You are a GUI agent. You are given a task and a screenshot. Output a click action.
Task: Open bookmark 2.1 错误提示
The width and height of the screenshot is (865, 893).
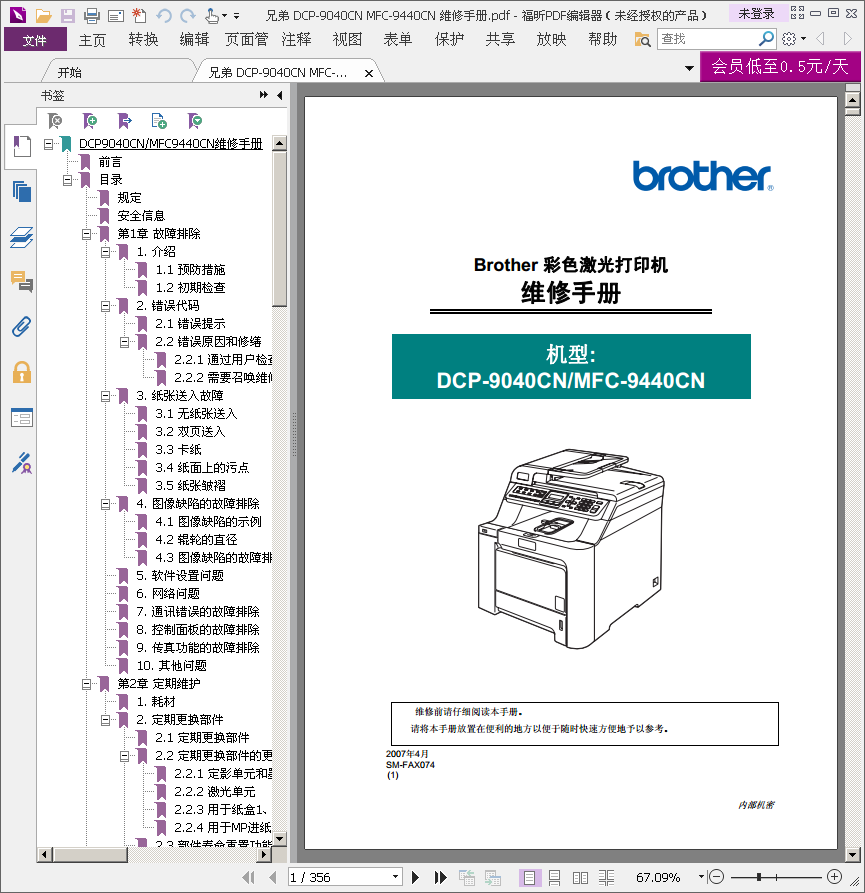point(190,324)
